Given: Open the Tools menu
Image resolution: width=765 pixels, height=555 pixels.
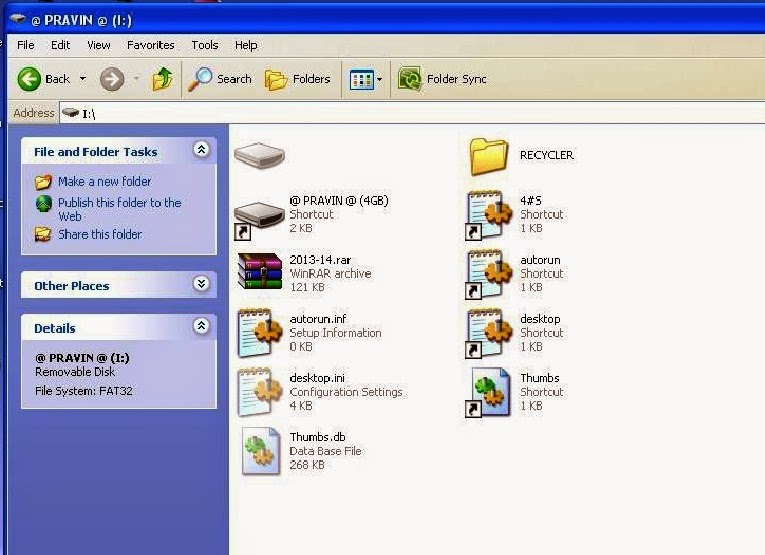Looking at the screenshot, I should 204,45.
